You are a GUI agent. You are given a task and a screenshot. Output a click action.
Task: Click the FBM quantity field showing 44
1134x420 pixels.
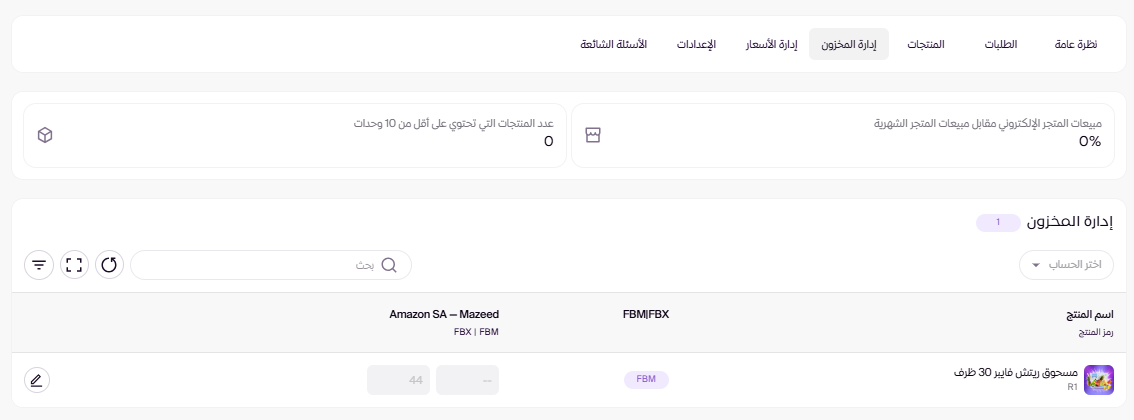(x=398, y=380)
